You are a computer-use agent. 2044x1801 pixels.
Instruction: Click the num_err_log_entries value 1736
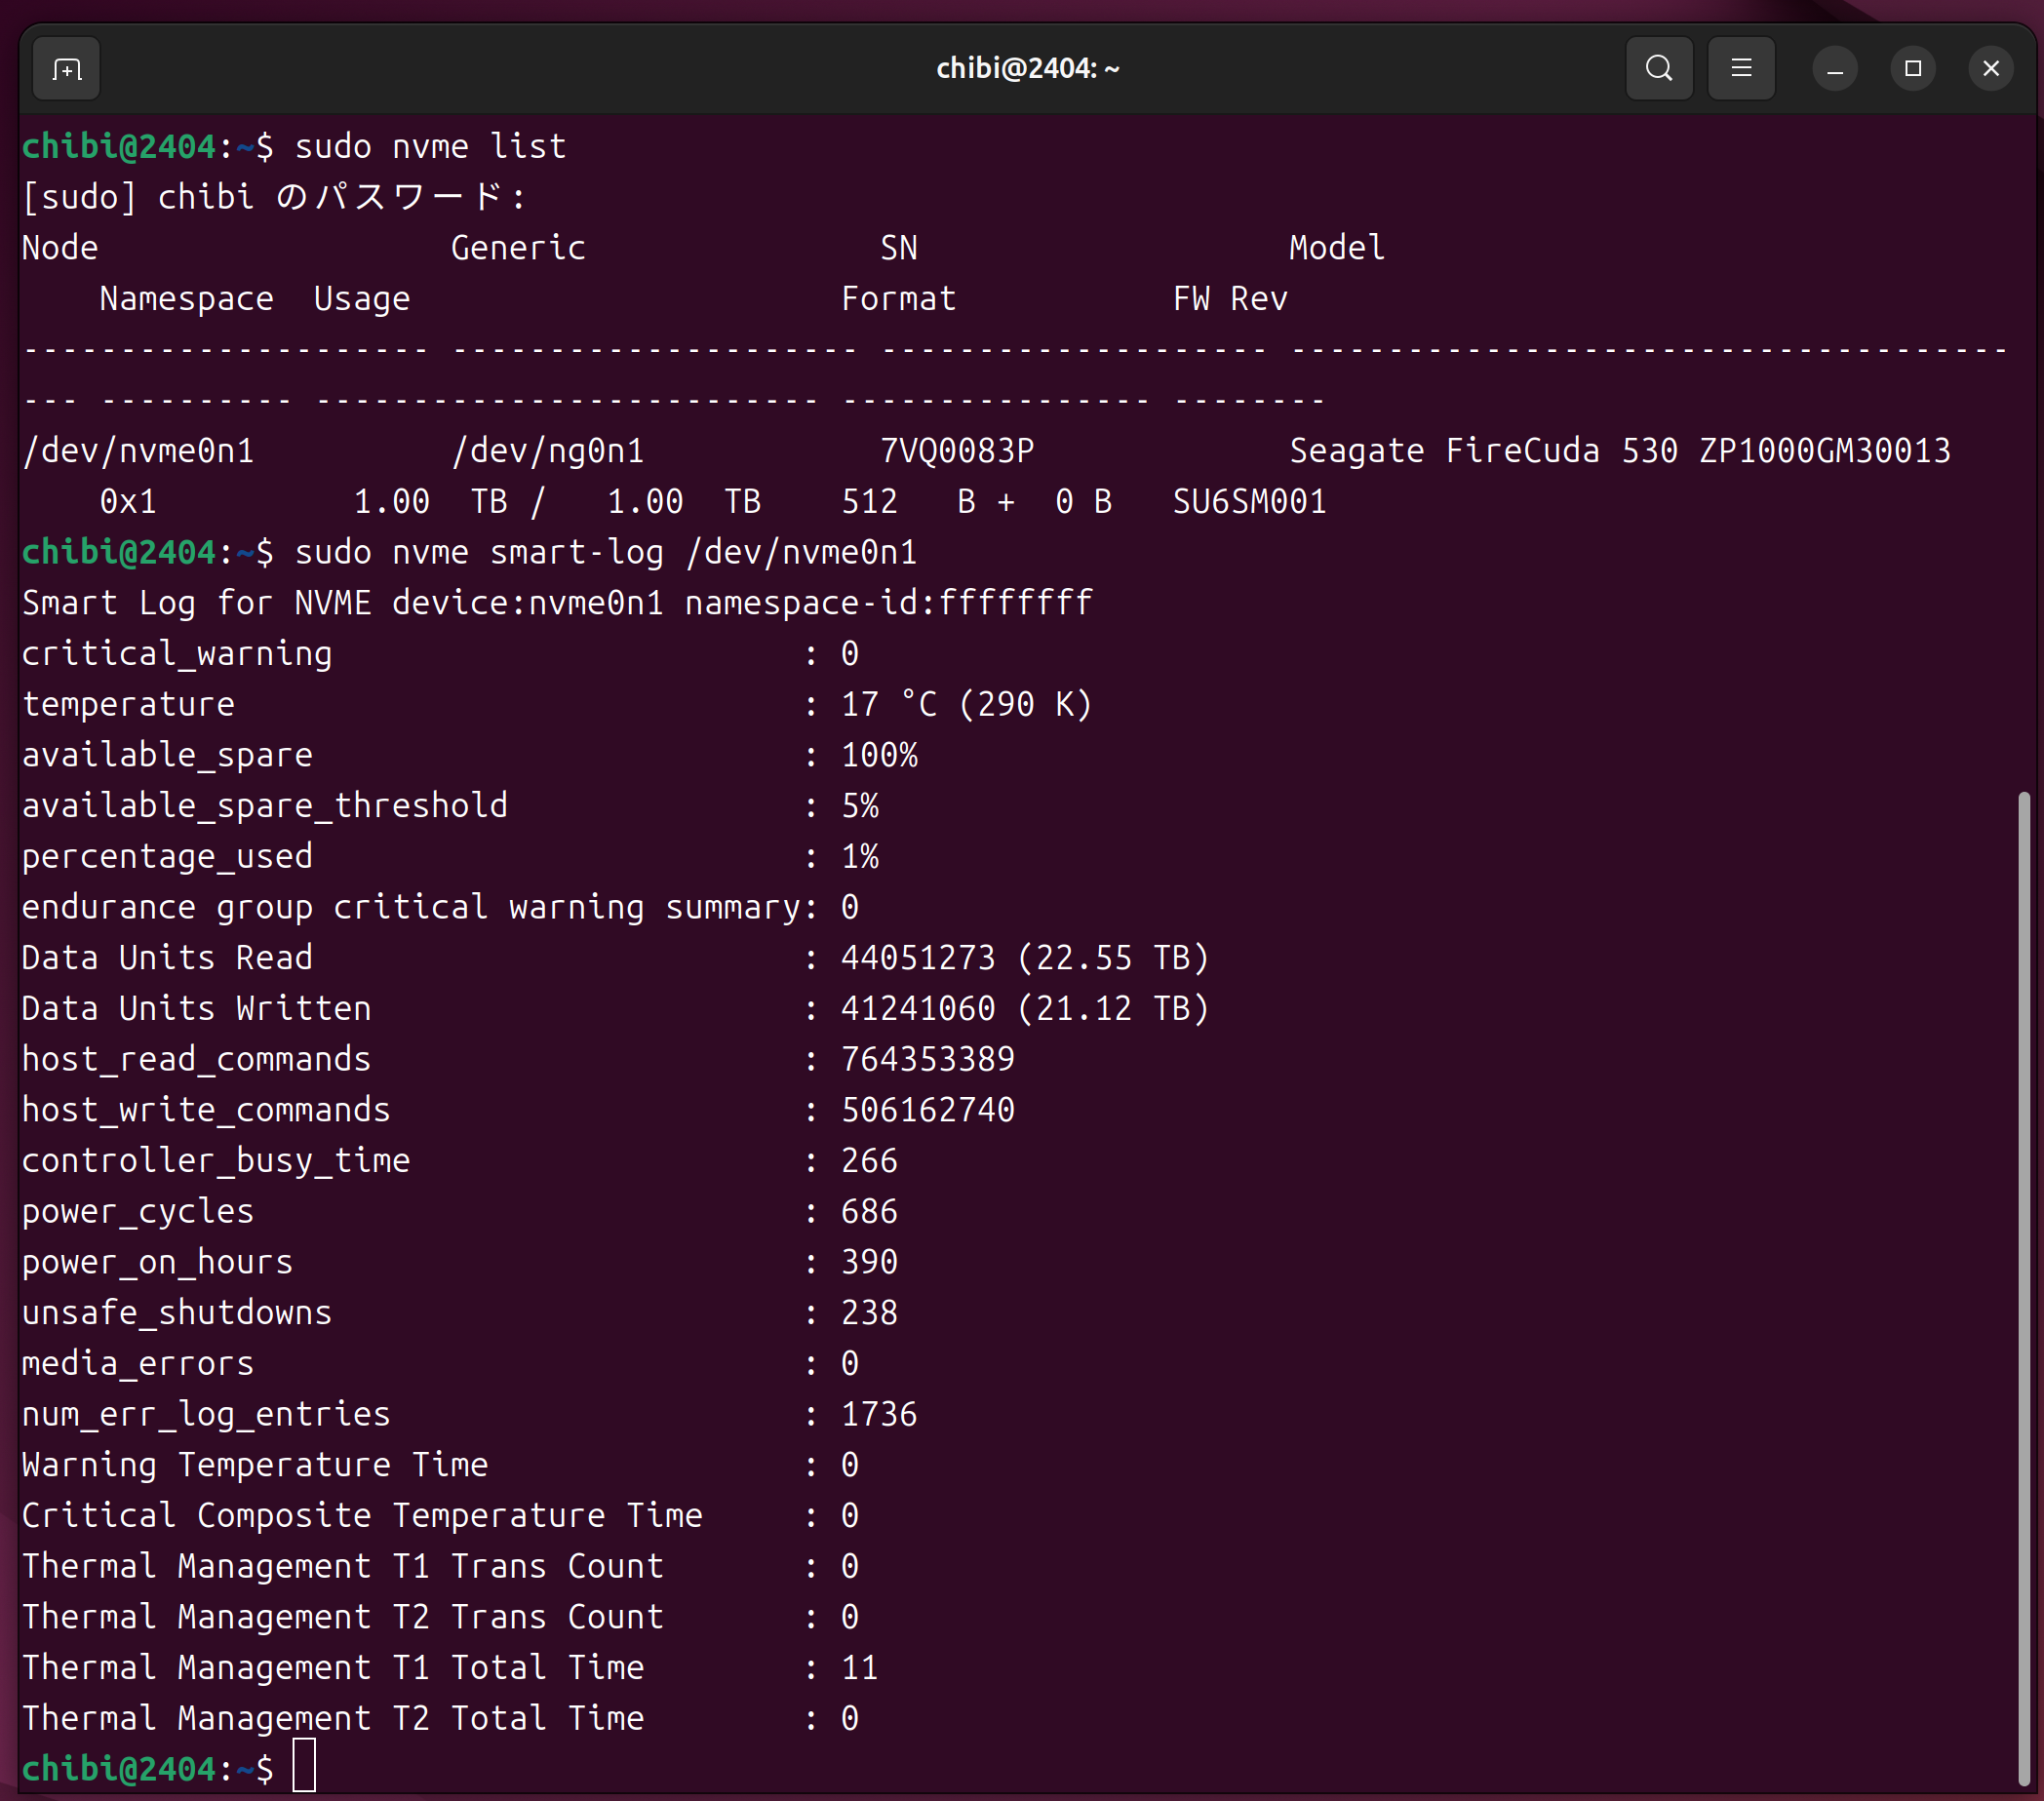click(x=879, y=1414)
